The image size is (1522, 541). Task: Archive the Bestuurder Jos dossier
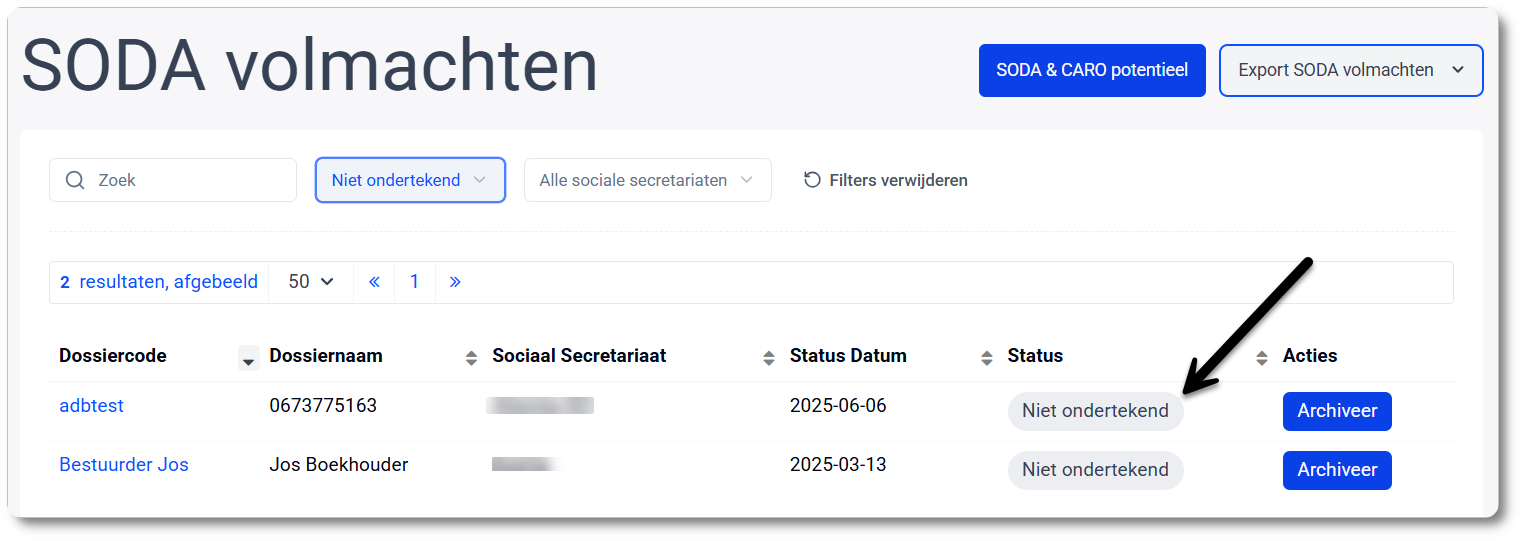tap(1337, 470)
